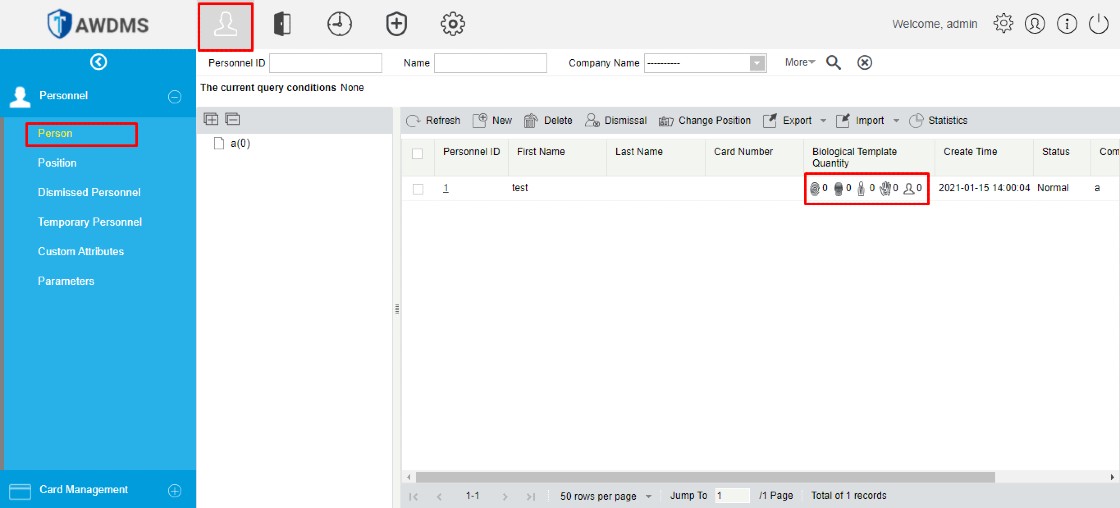Click the First Name column header
The width and height of the screenshot is (1120, 508).
pos(541,151)
